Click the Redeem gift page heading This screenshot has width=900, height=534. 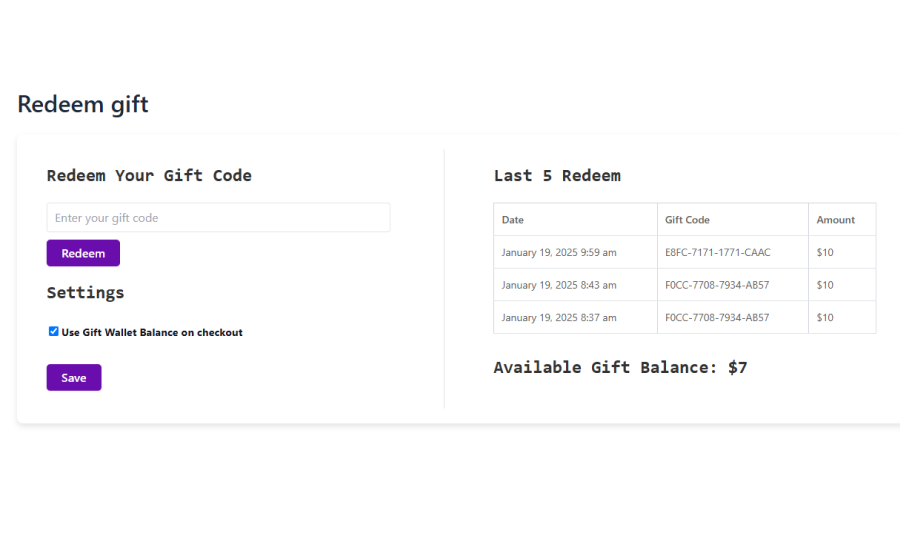click(83, 104)
